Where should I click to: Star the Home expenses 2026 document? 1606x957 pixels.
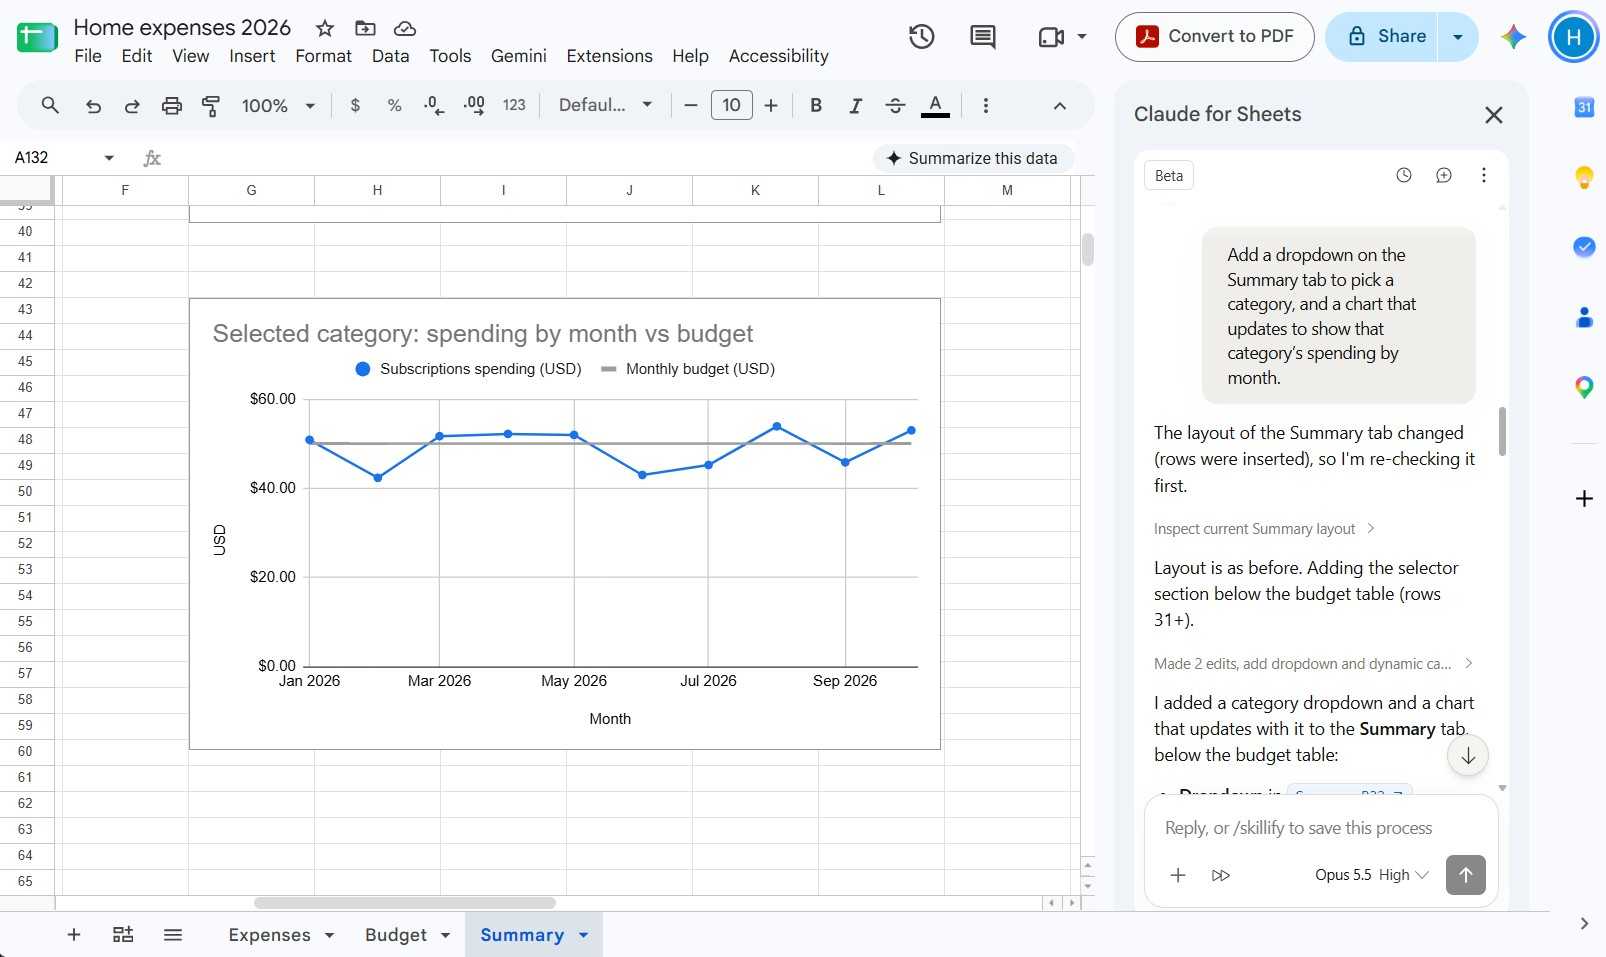325,28
